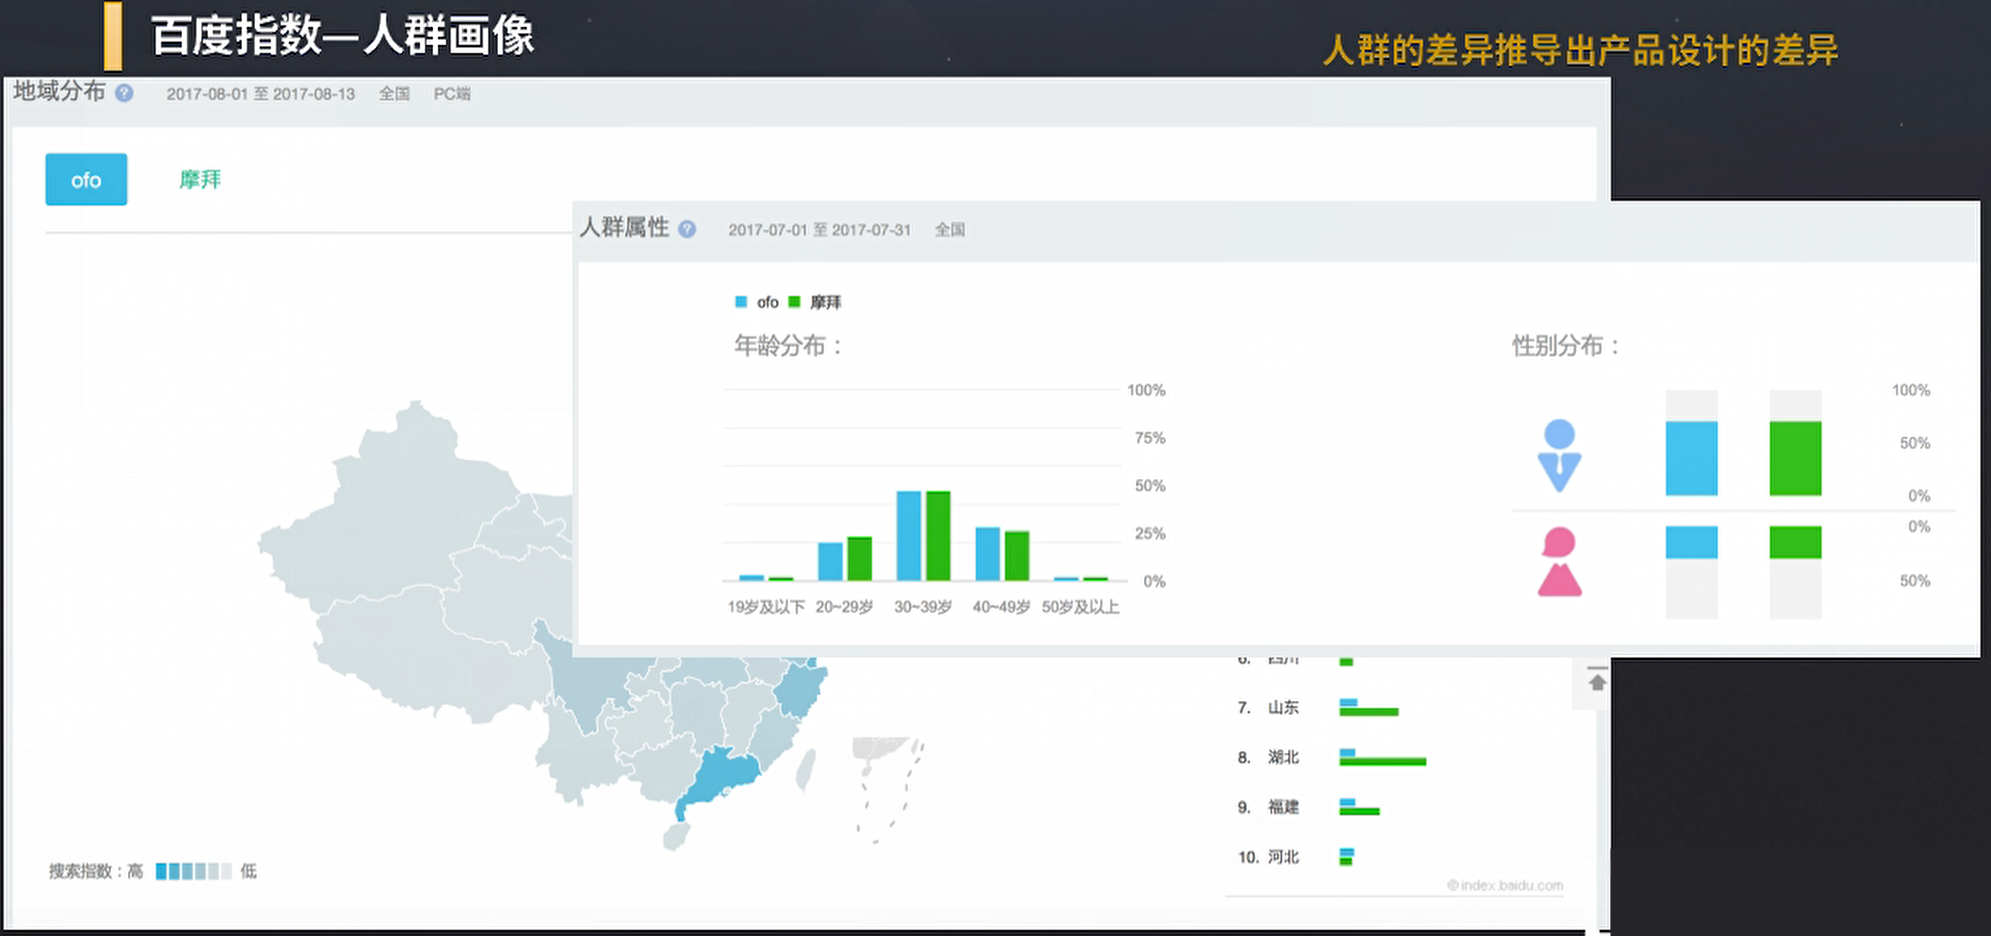
Task: Click the 19岁及以下 age label
Action: pyautogui.click(x=766, y=607)
